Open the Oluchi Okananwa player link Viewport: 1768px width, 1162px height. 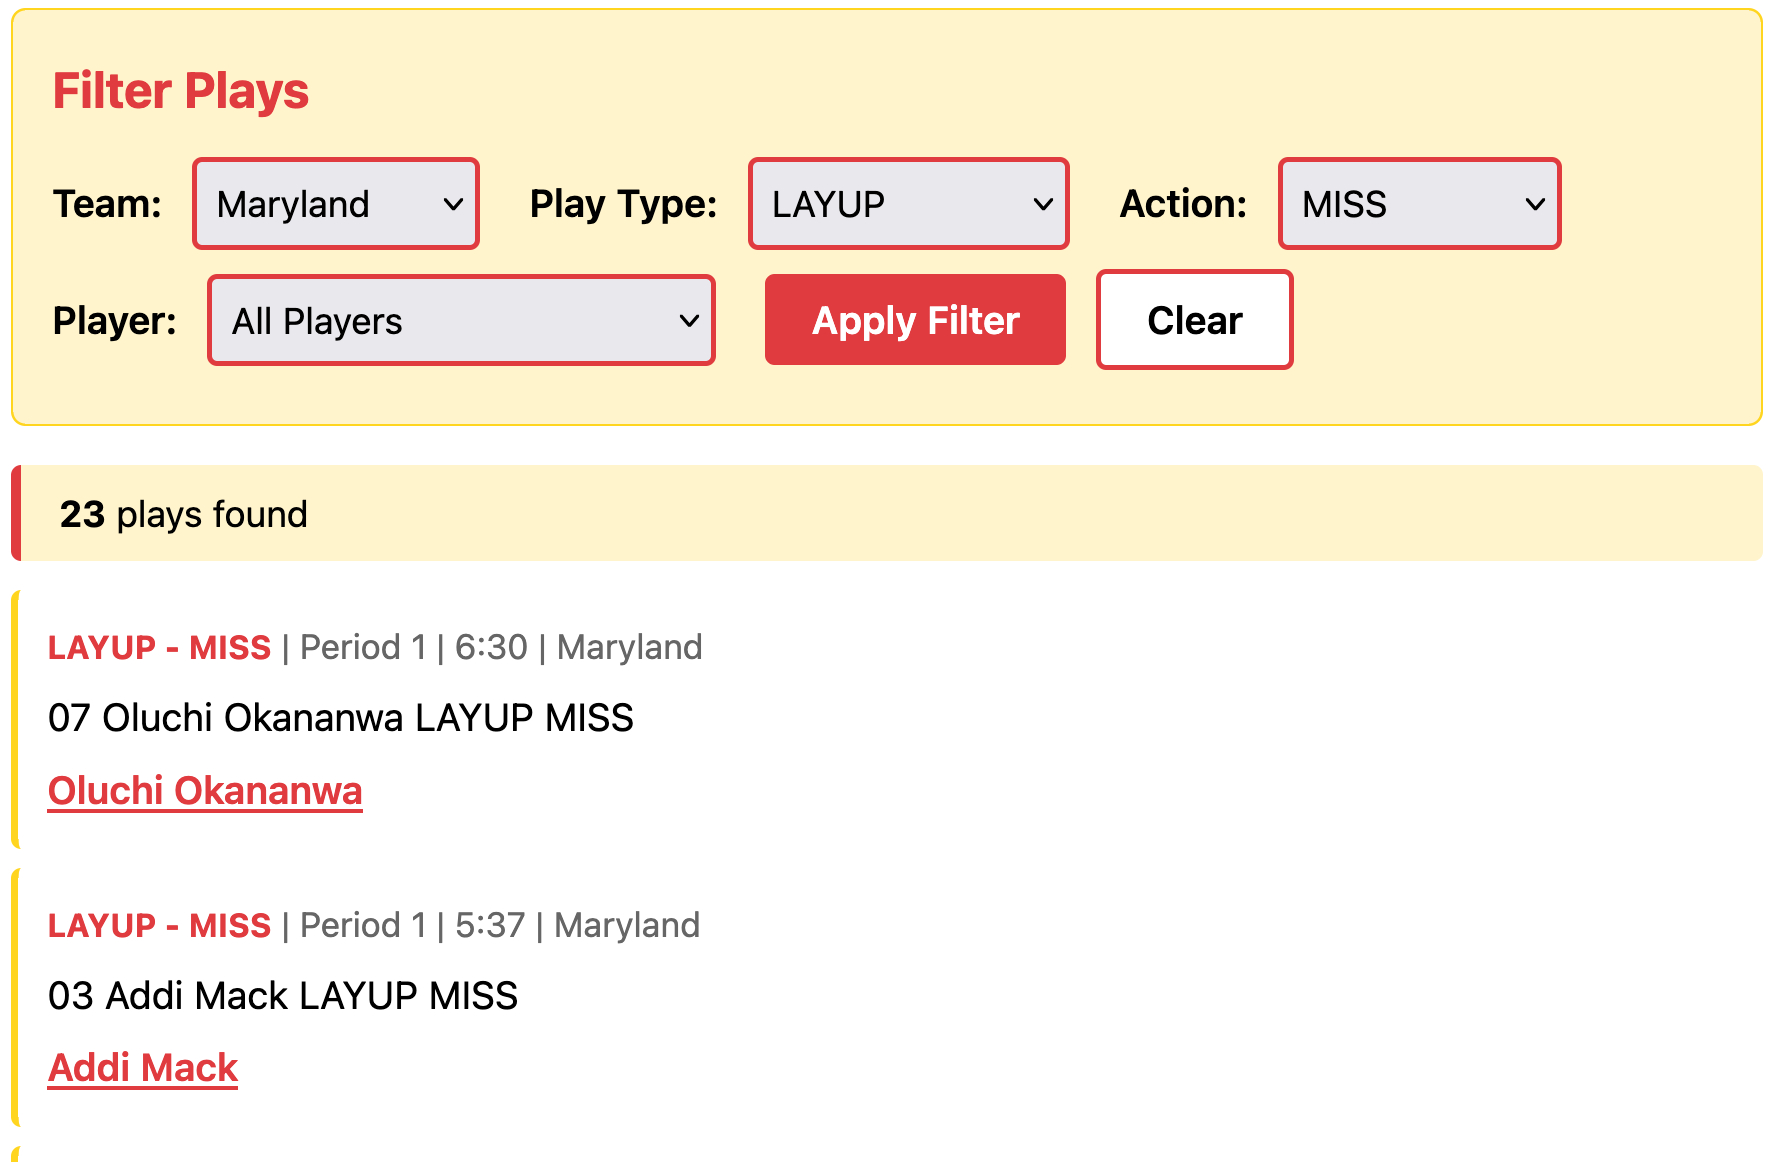pyautogui.click(x=205, y=791)
